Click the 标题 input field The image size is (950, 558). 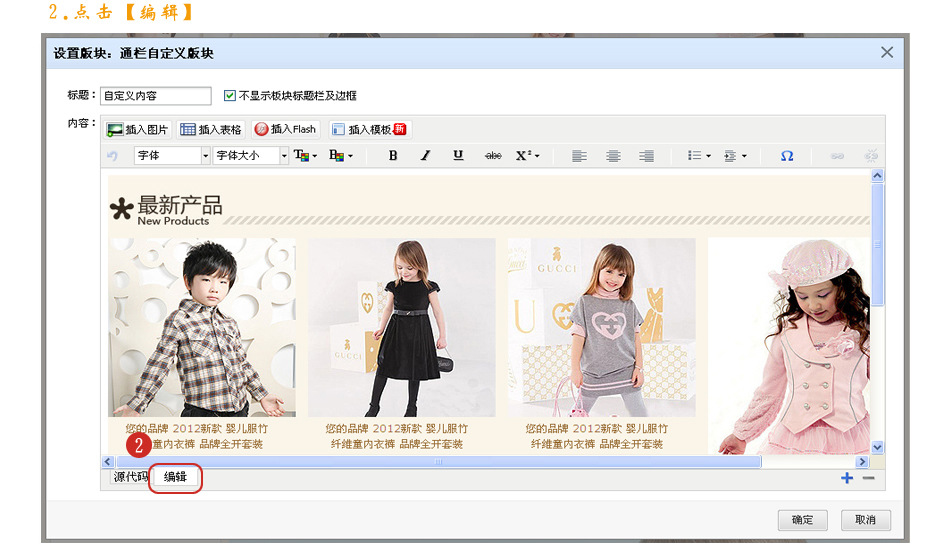point(156,96)
